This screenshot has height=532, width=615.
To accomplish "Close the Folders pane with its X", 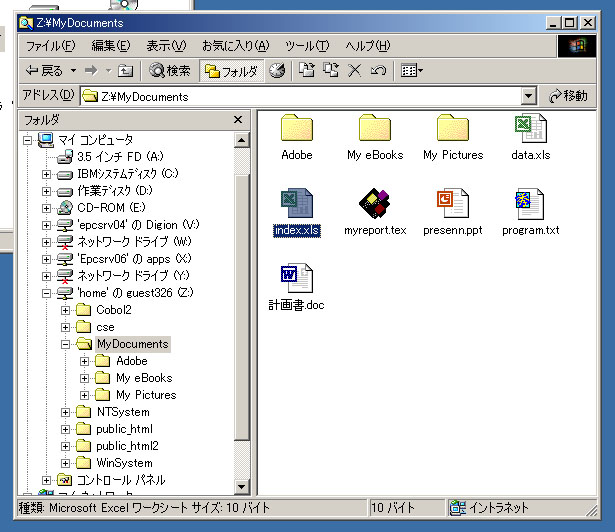I will (x=238, y=120).
